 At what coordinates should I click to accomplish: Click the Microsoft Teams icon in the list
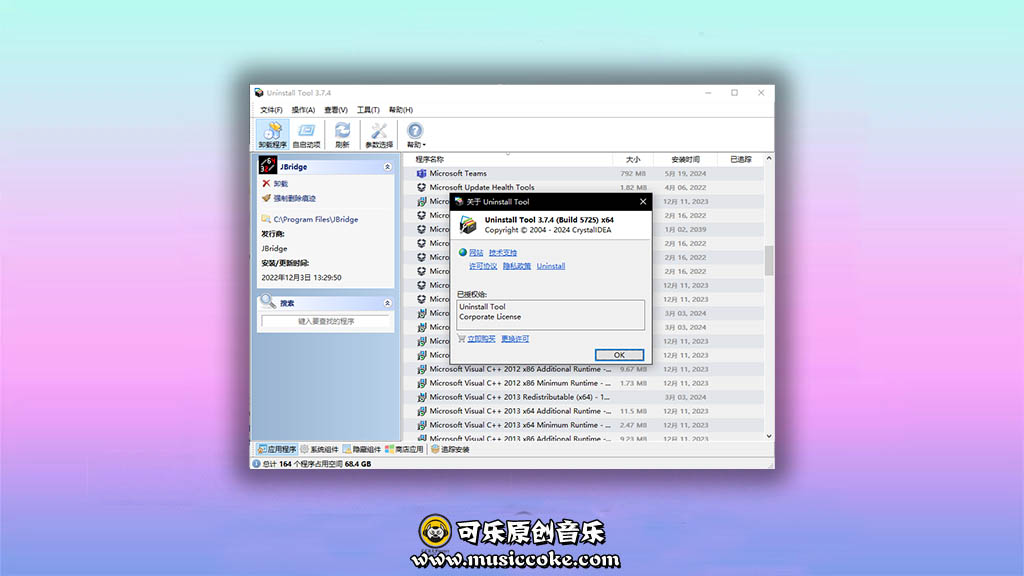coord(421,174)
